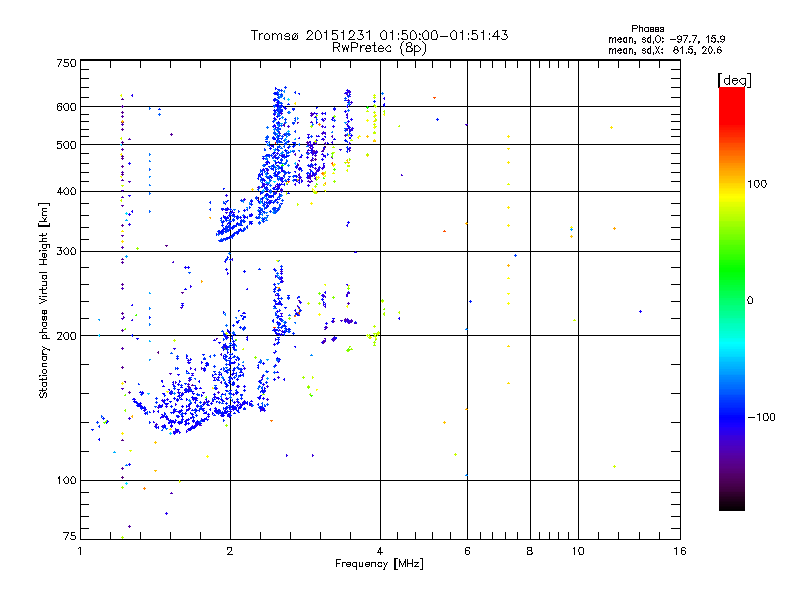Click the 'mean, sd,O: -97.7, 15.9' line
The image size is (800, 600).
(666, 39)
